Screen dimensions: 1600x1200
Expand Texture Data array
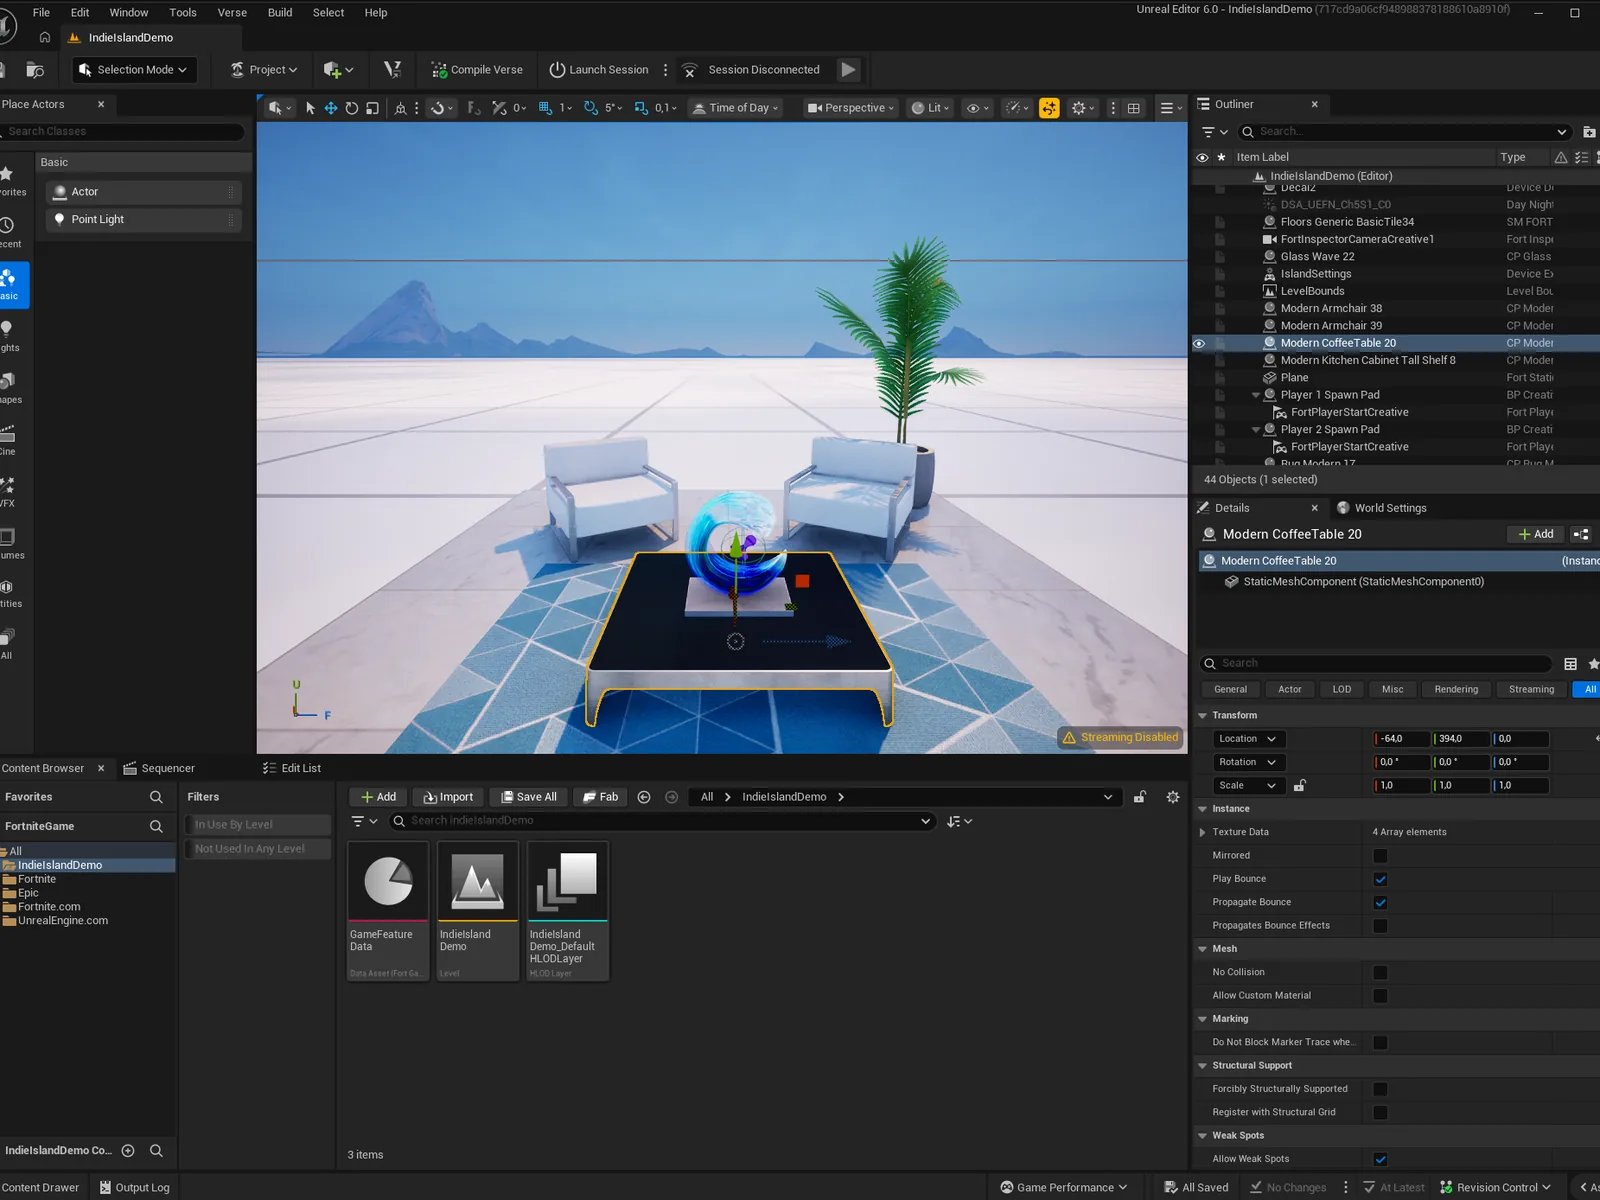1203,832
